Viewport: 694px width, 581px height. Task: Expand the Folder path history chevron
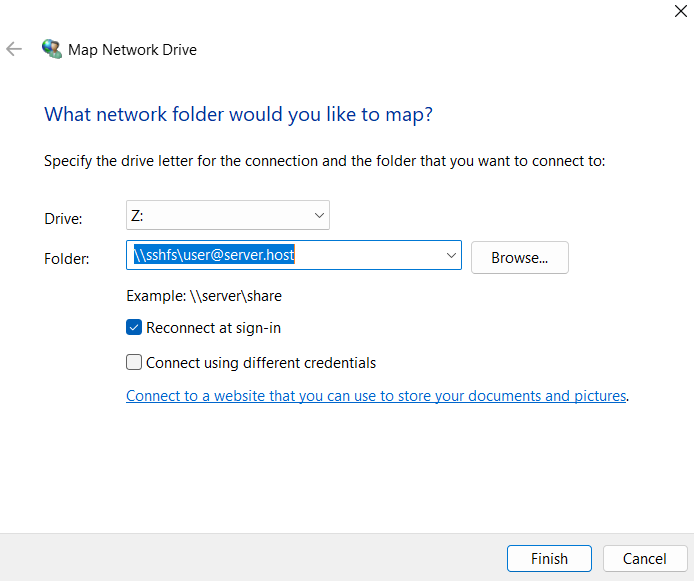coord(451,255)
